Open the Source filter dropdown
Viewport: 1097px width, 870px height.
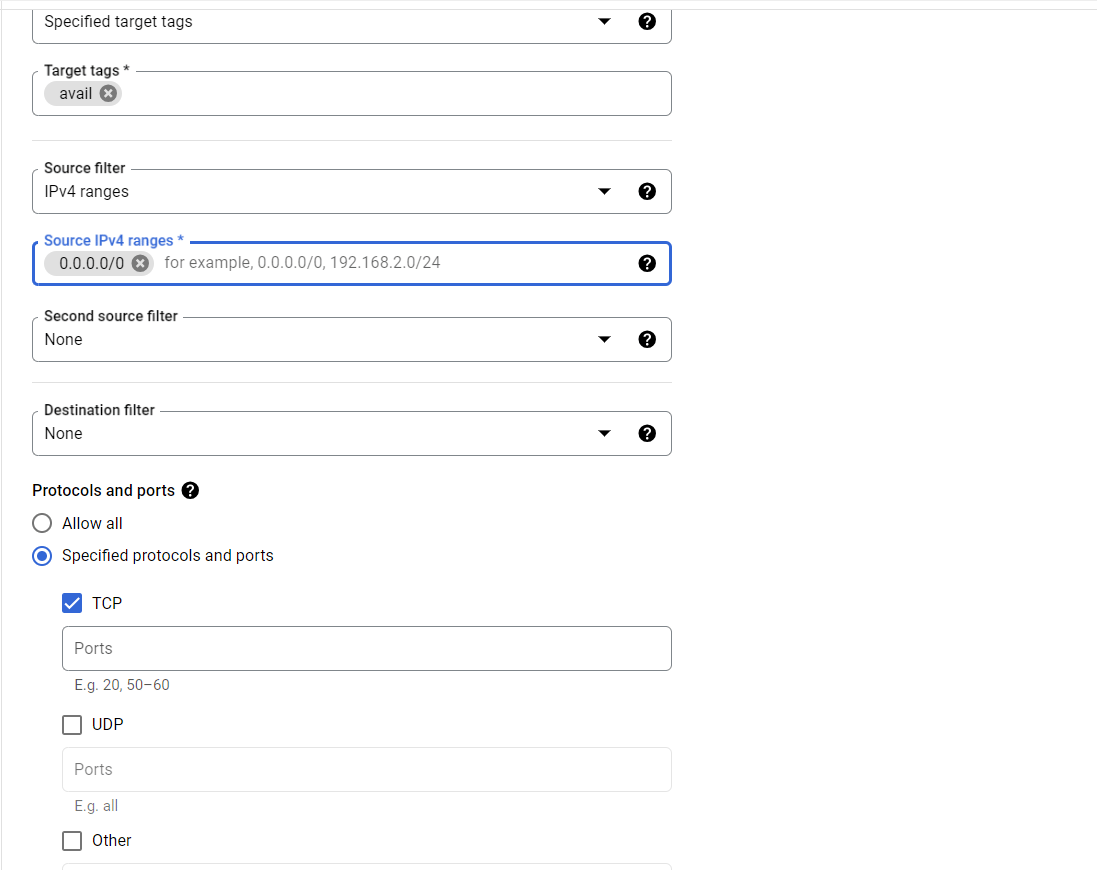point(604,192)
